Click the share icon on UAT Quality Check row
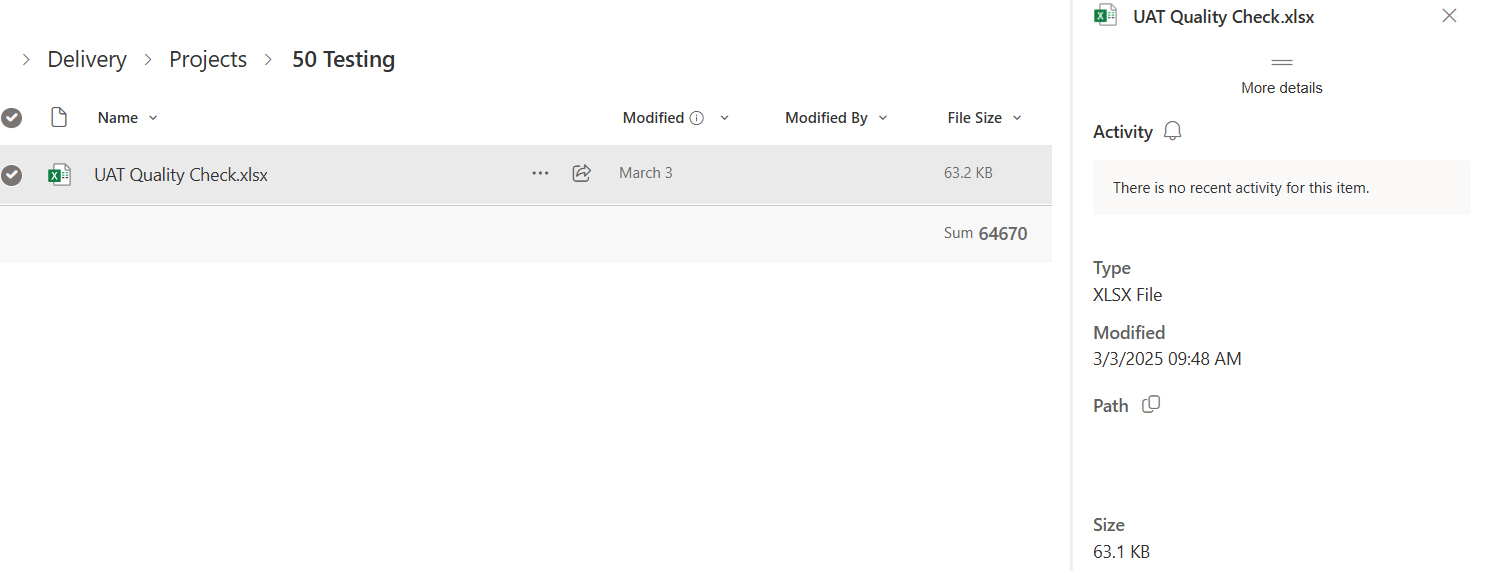 pyautogui.click(x=581, y=173)
